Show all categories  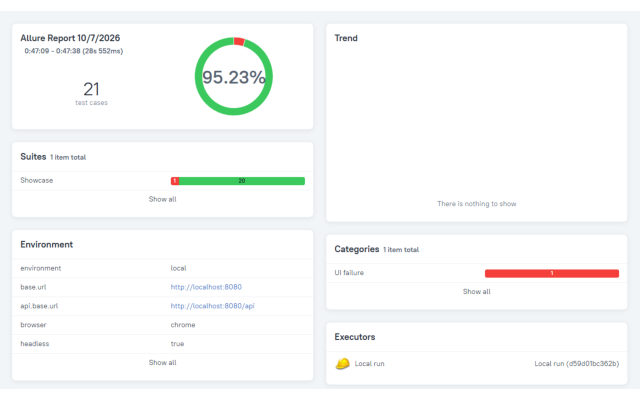(476, 291)
